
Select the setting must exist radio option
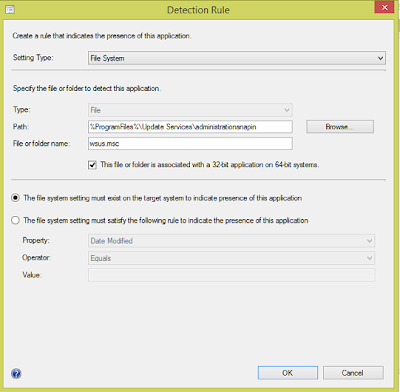tap(15, 198)
